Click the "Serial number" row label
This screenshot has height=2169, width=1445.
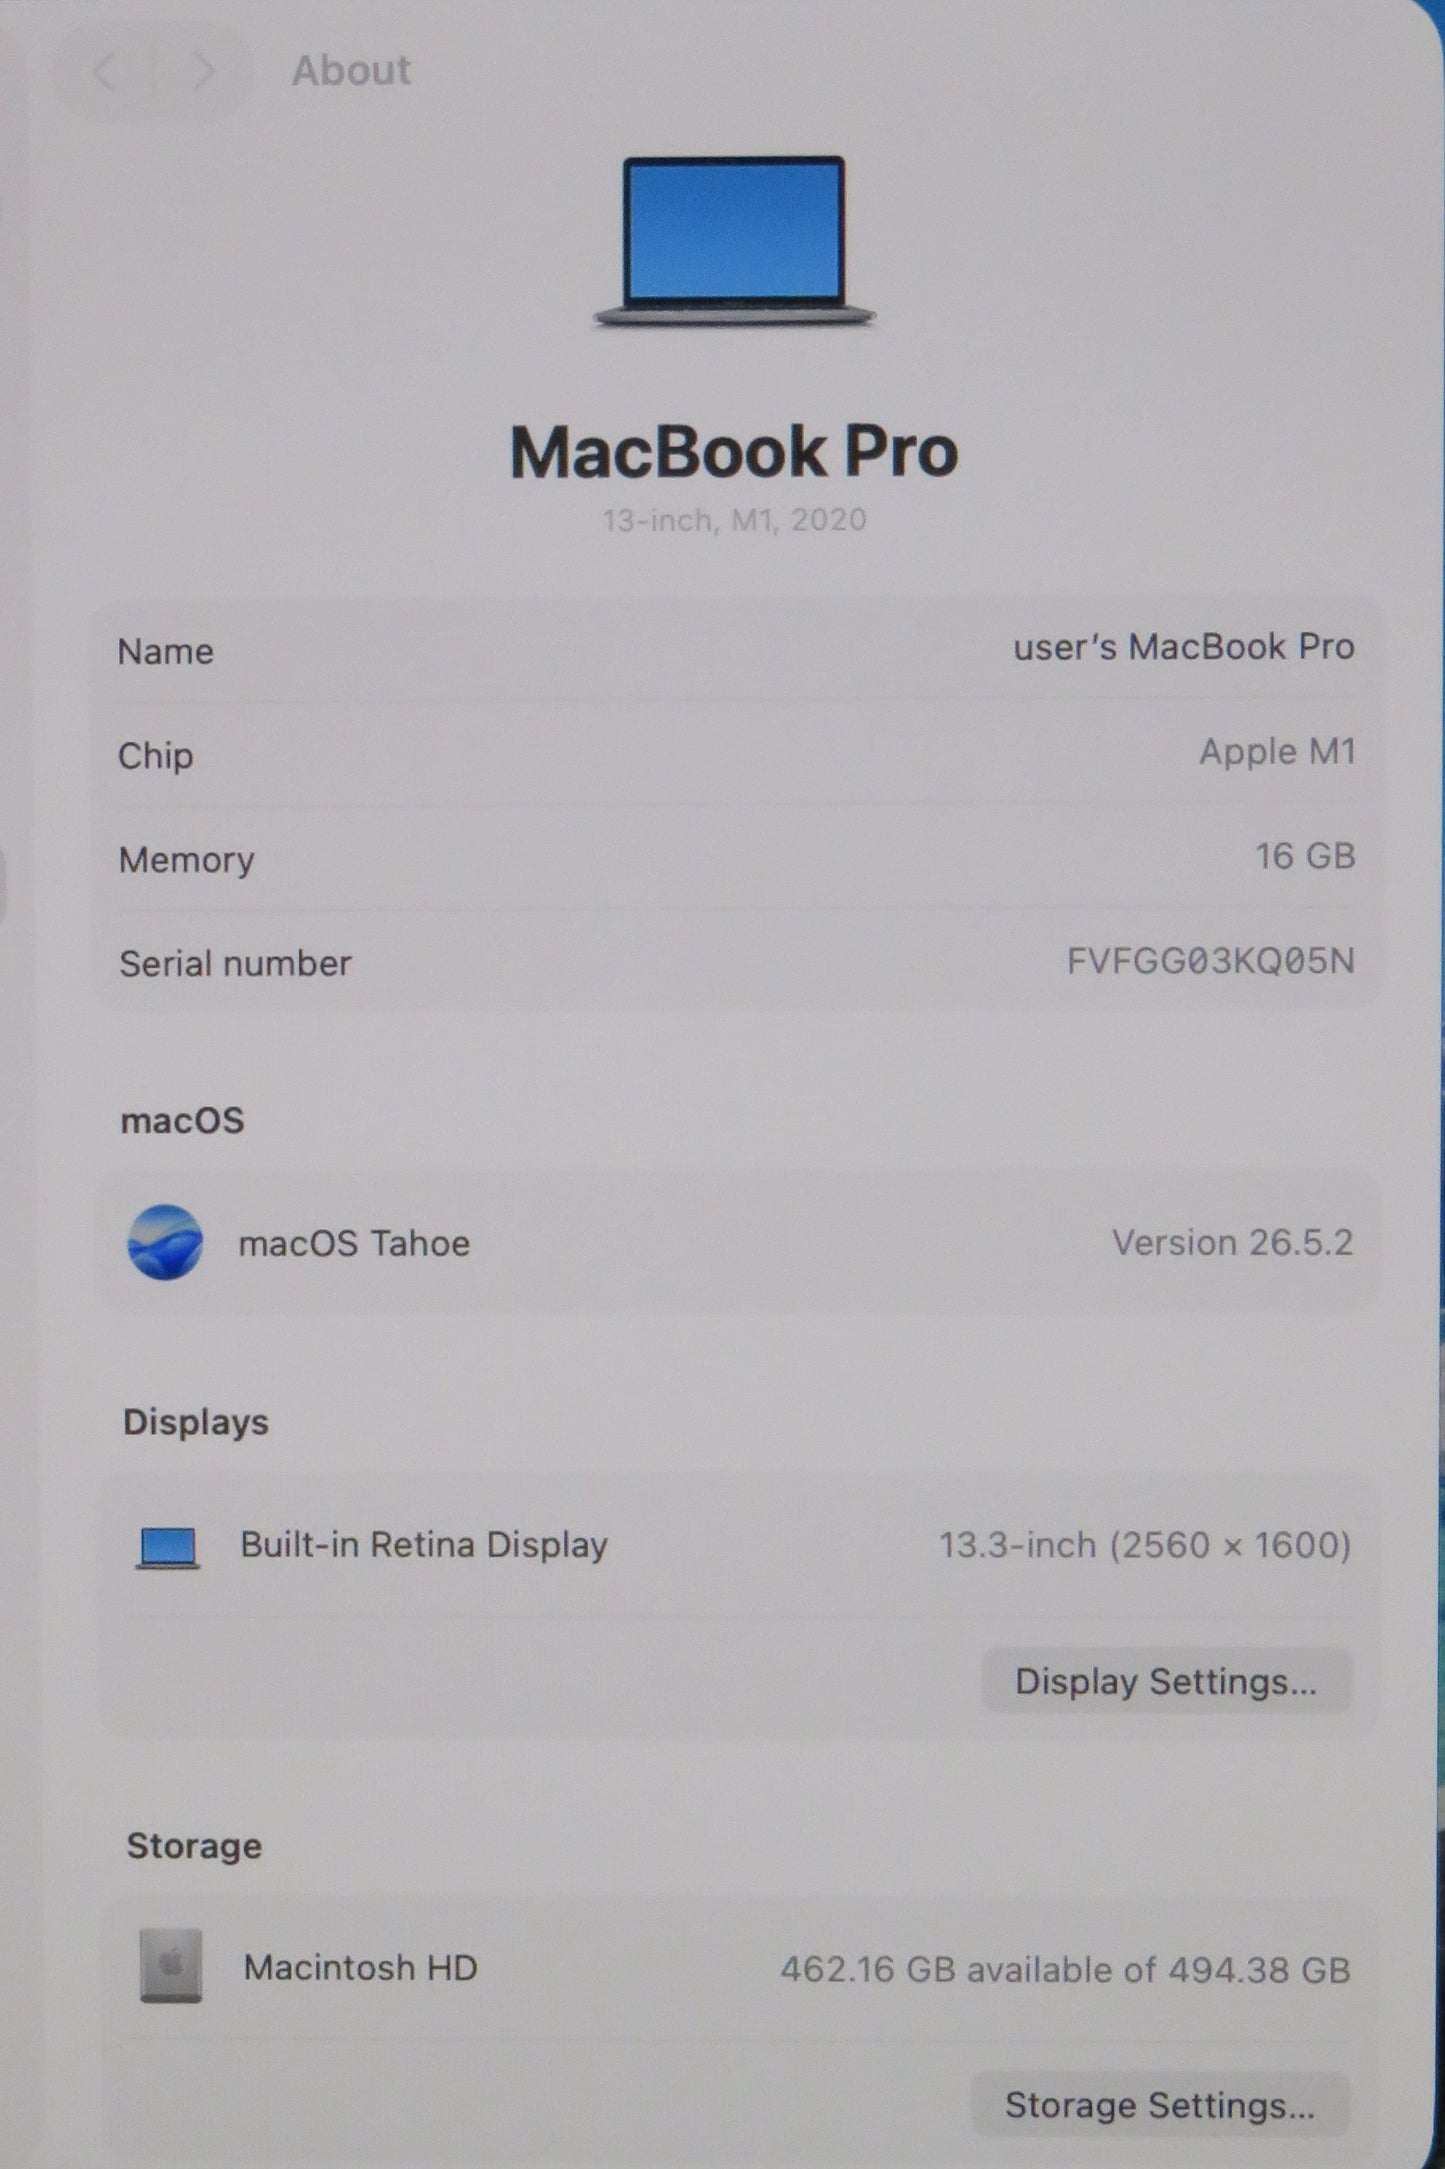tap(235, 964)
